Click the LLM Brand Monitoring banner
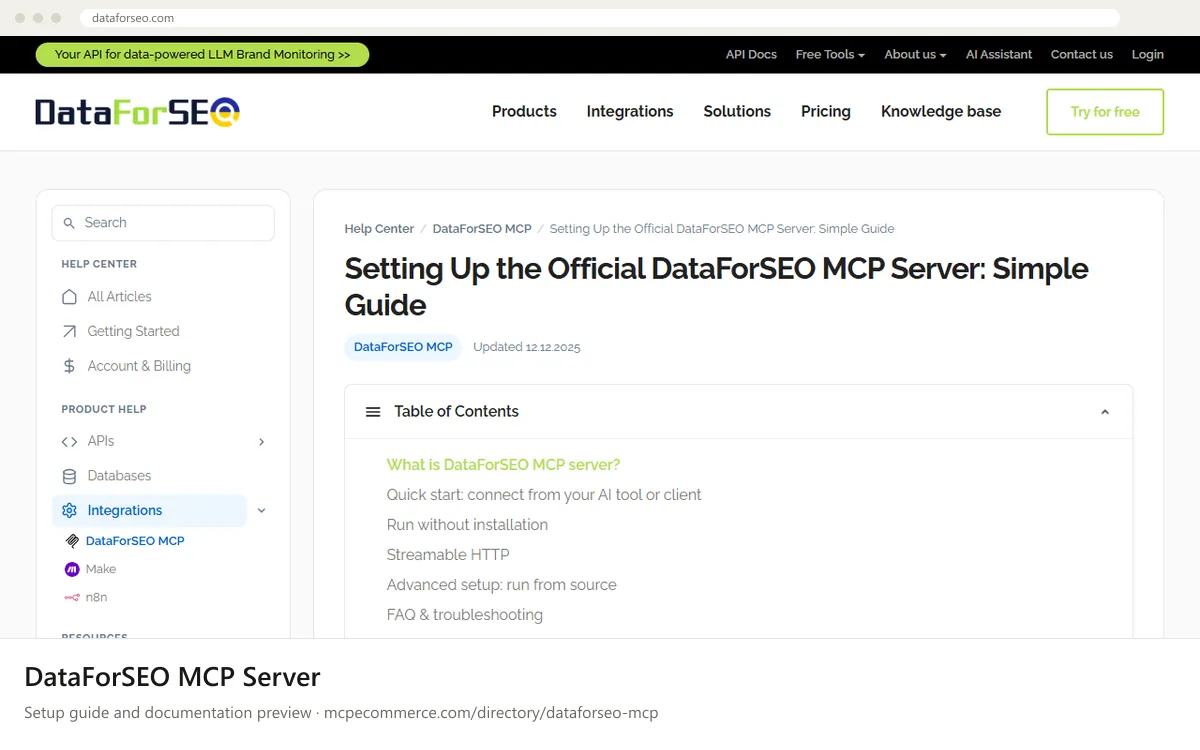 tap(202, 55)
